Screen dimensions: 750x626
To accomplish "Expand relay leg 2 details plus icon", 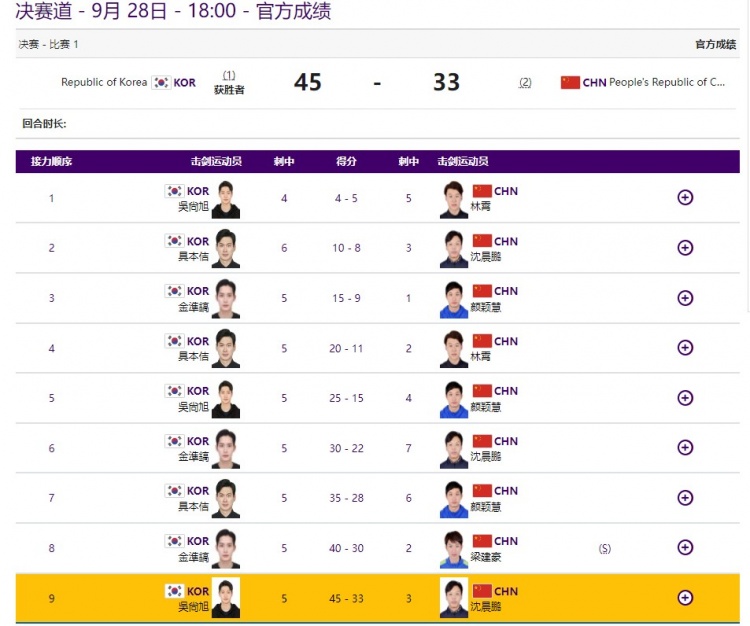I will (x=685, y=248).
